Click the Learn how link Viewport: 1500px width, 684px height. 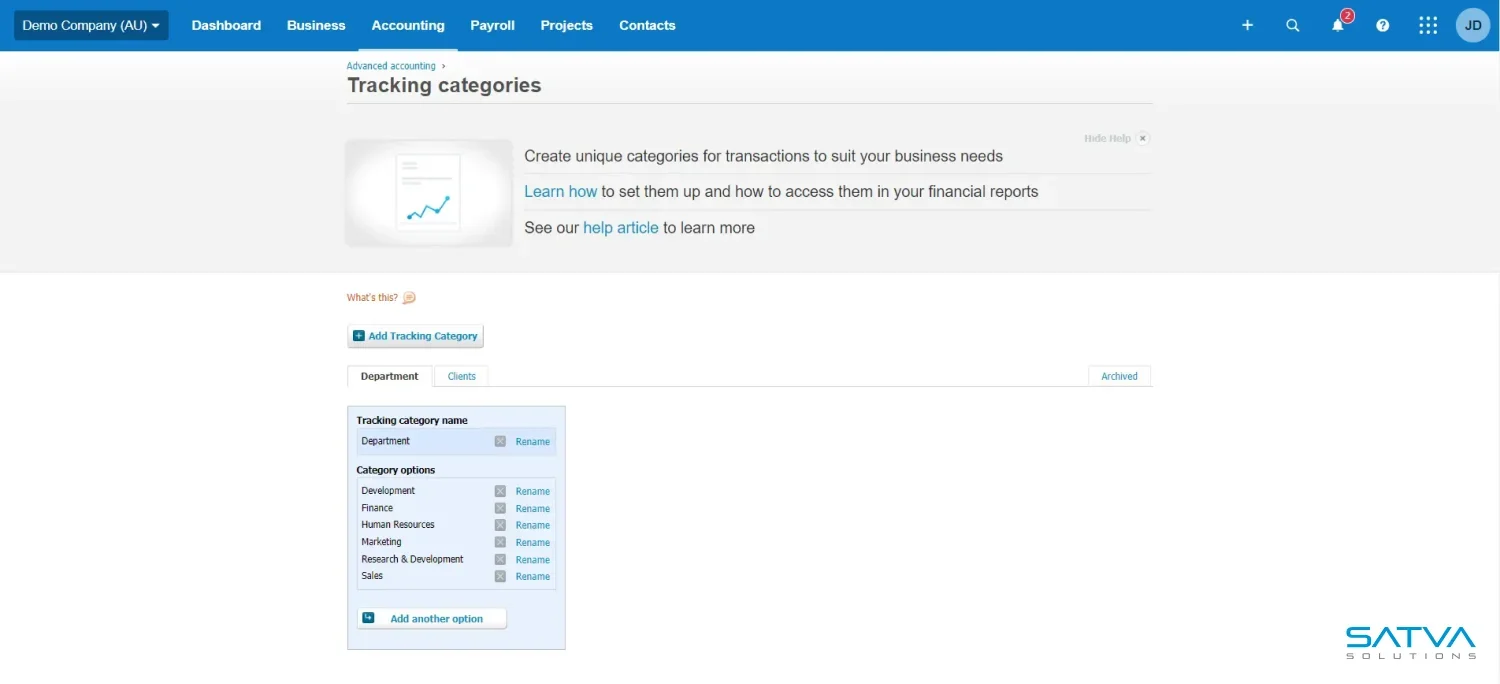pos(561,191)
